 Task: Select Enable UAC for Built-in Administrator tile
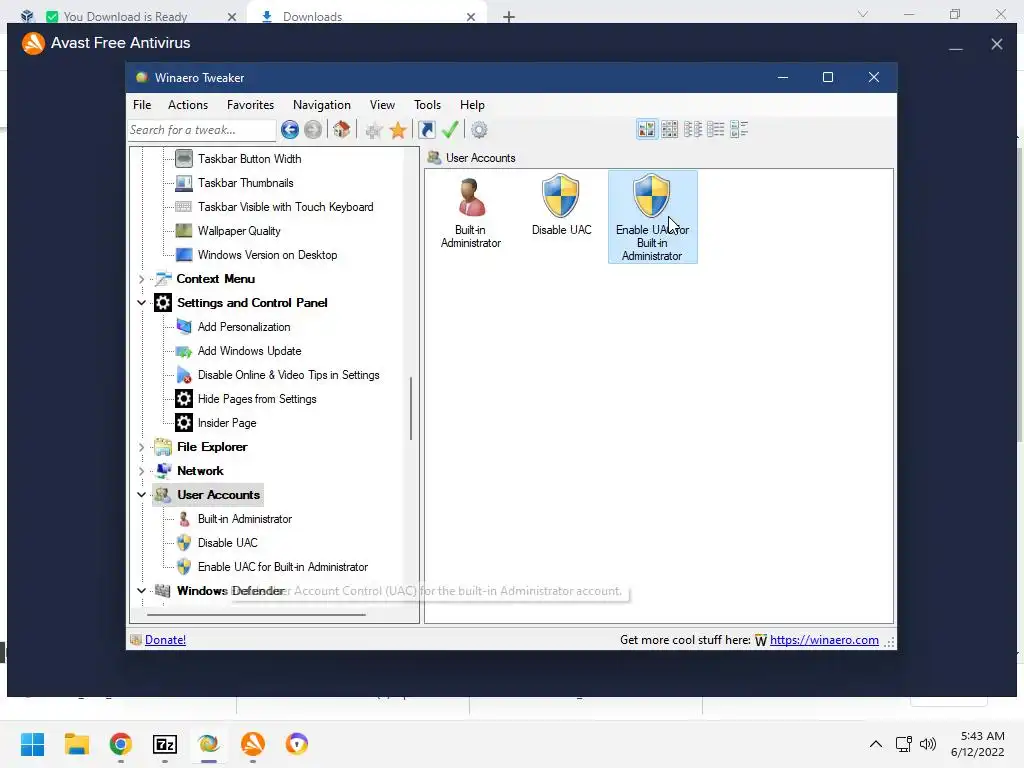(x=652, y=217)
